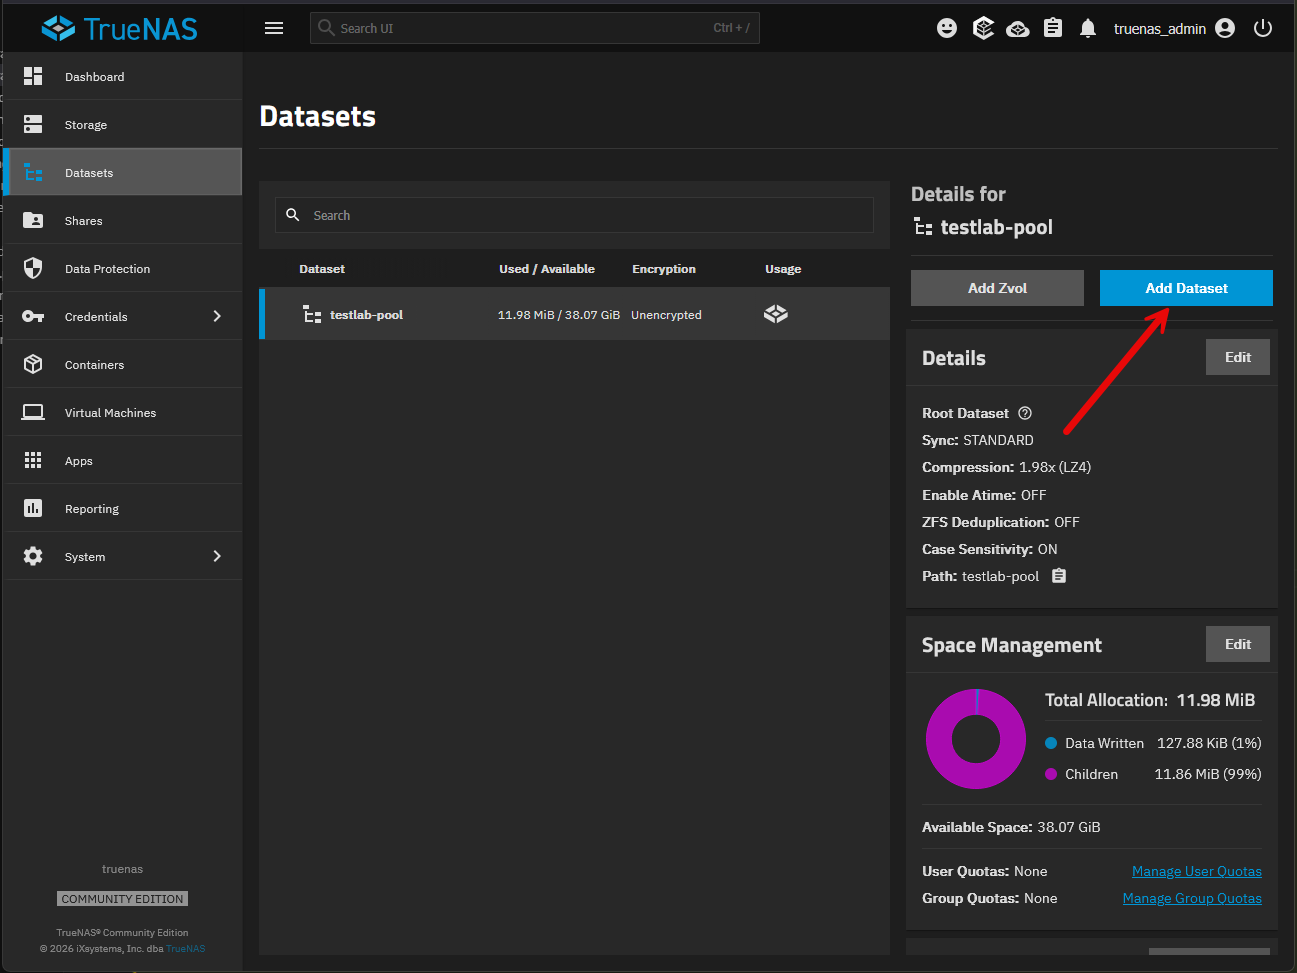The height and width of the screenshot is (973, 1297).
Task: Open the Shares page
Action: coord(124,221)
